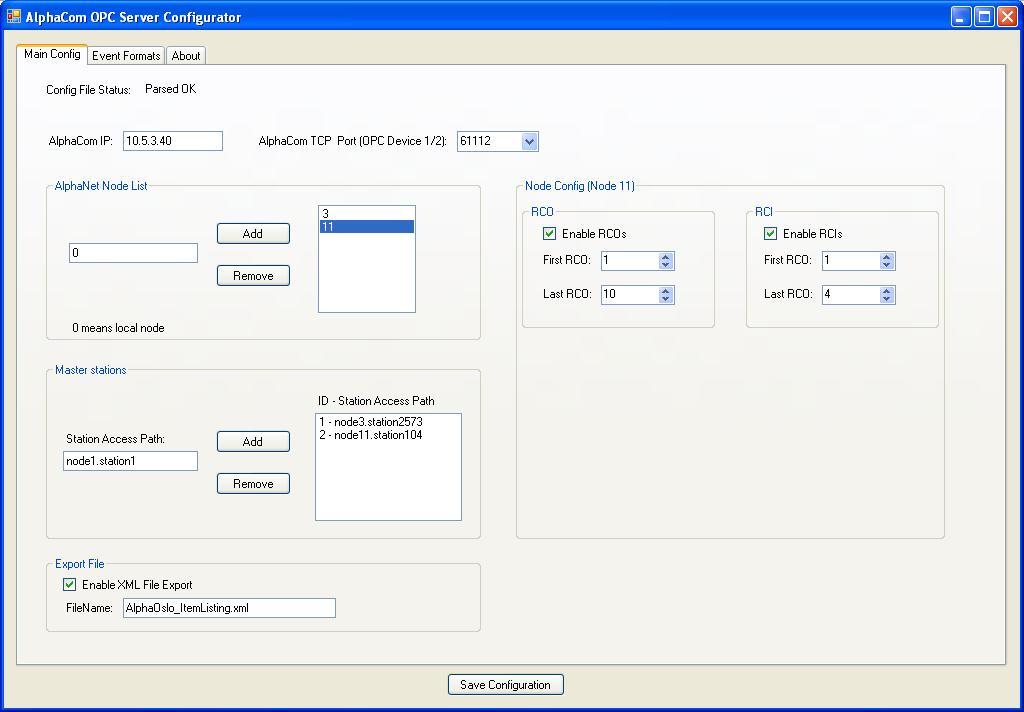Add a master station access path

click(x=253, y=441)
